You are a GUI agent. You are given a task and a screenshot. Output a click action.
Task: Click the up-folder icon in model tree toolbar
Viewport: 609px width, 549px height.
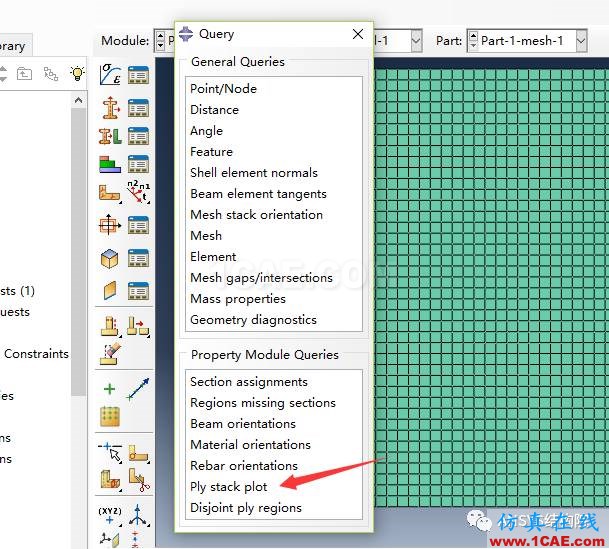[x=24, y=73]
